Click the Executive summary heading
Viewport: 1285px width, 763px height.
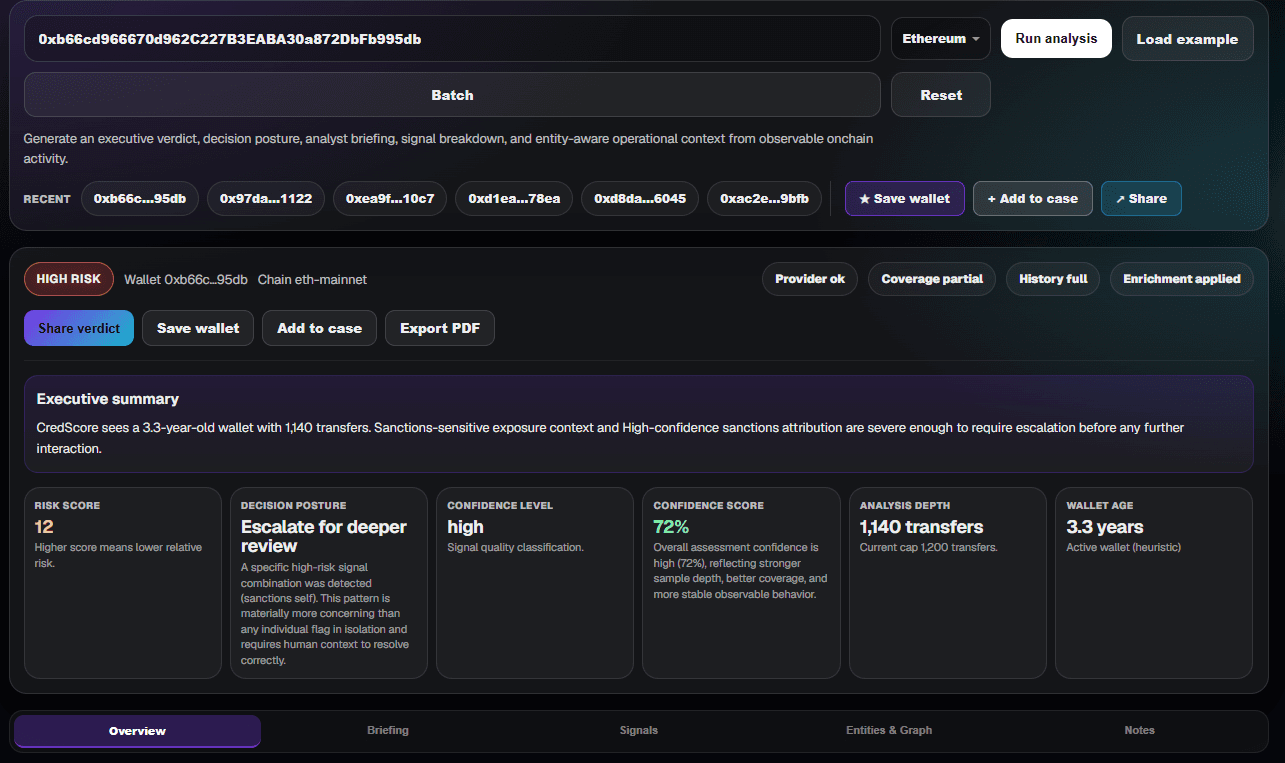(x=108, y=399)
